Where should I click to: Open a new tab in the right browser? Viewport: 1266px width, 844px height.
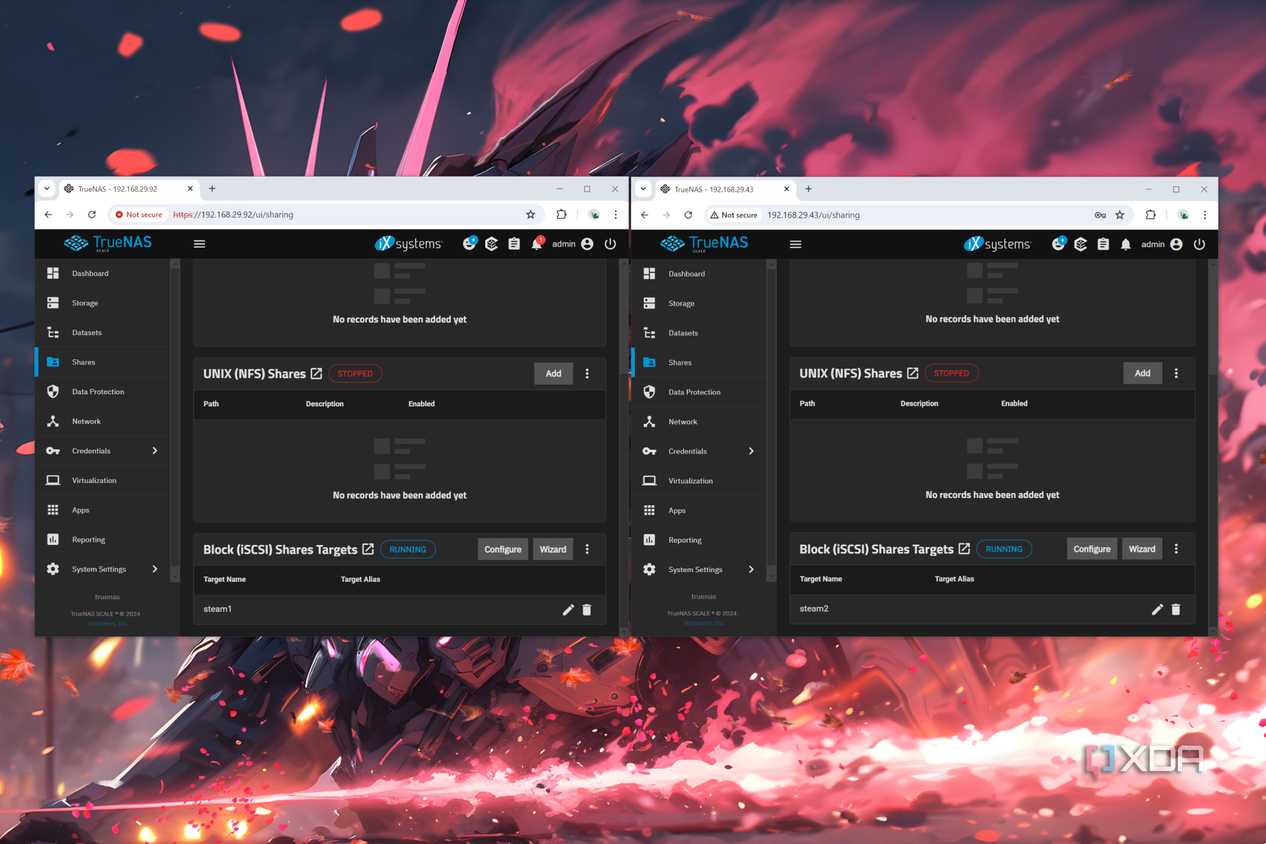[x=808, y=189]
